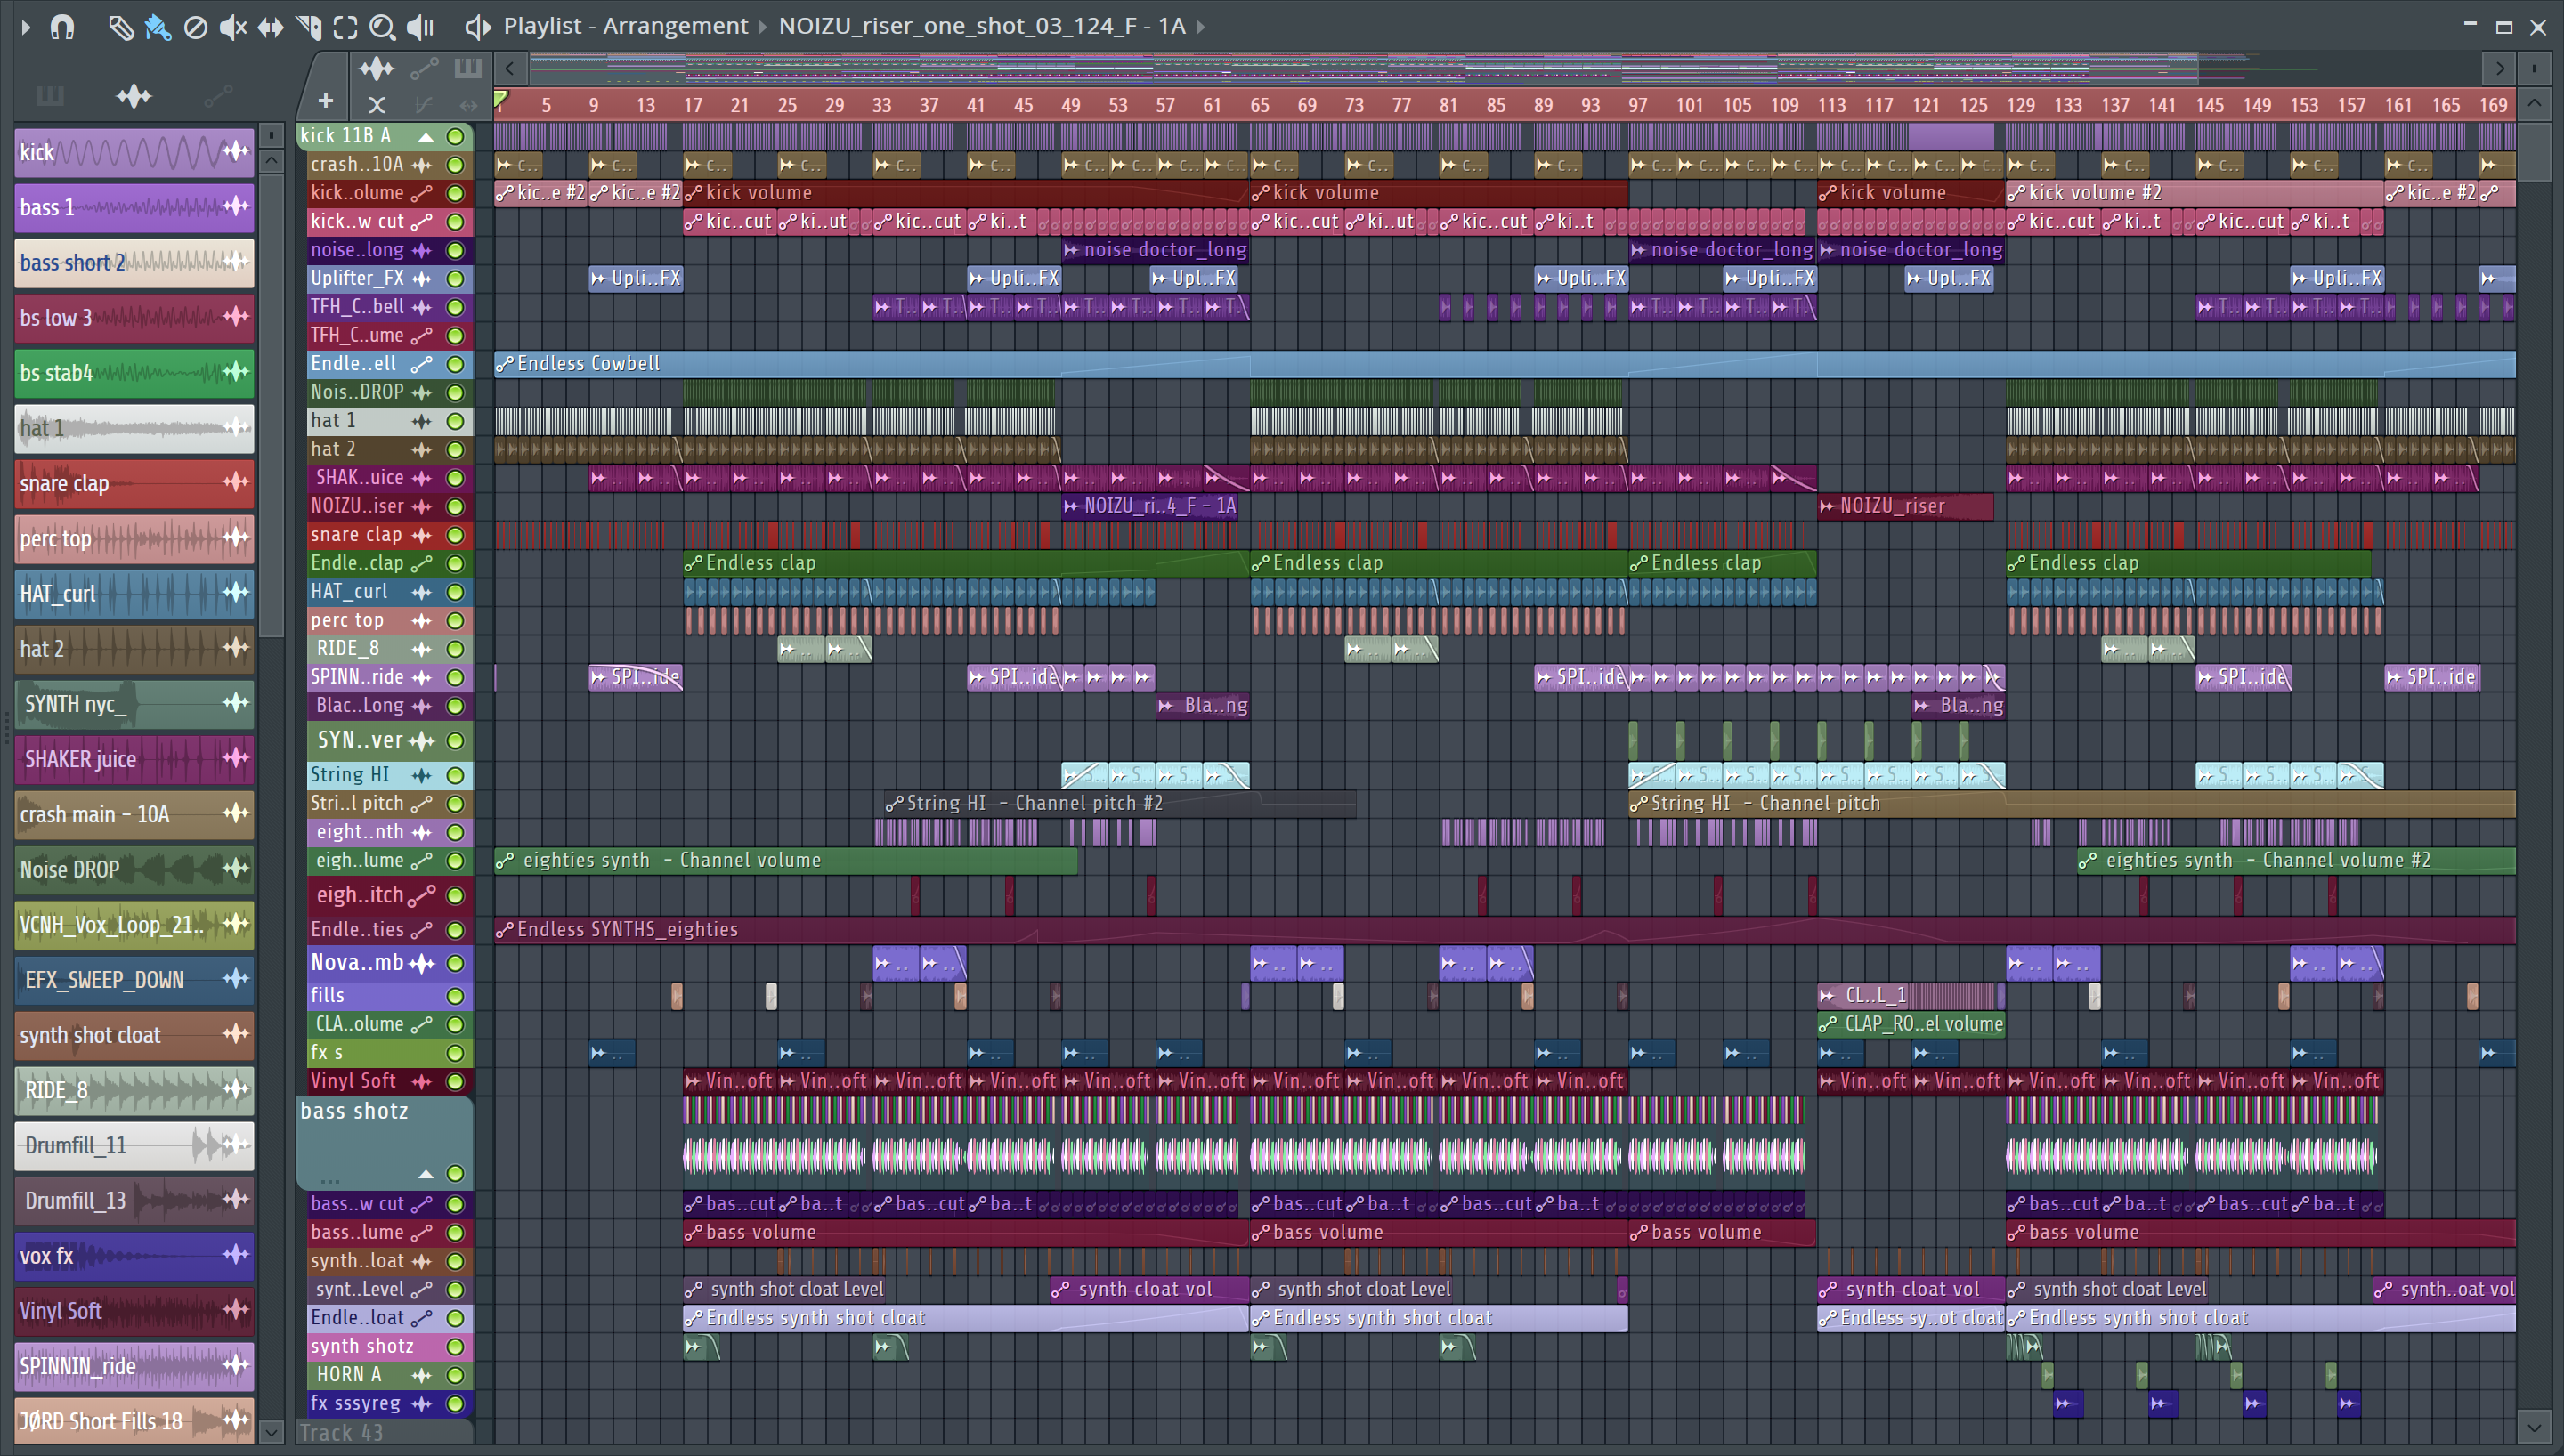This screenshot has width=2564, height=1456.
Task: Select the Paint brush tool
Action: [x=157, y=27]
